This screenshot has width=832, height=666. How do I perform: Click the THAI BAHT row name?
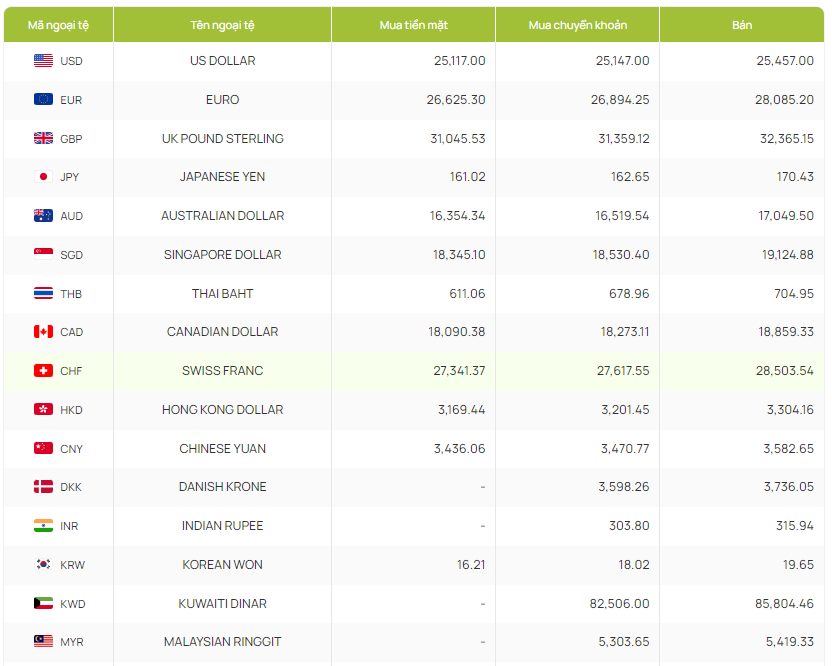point(222,294)
